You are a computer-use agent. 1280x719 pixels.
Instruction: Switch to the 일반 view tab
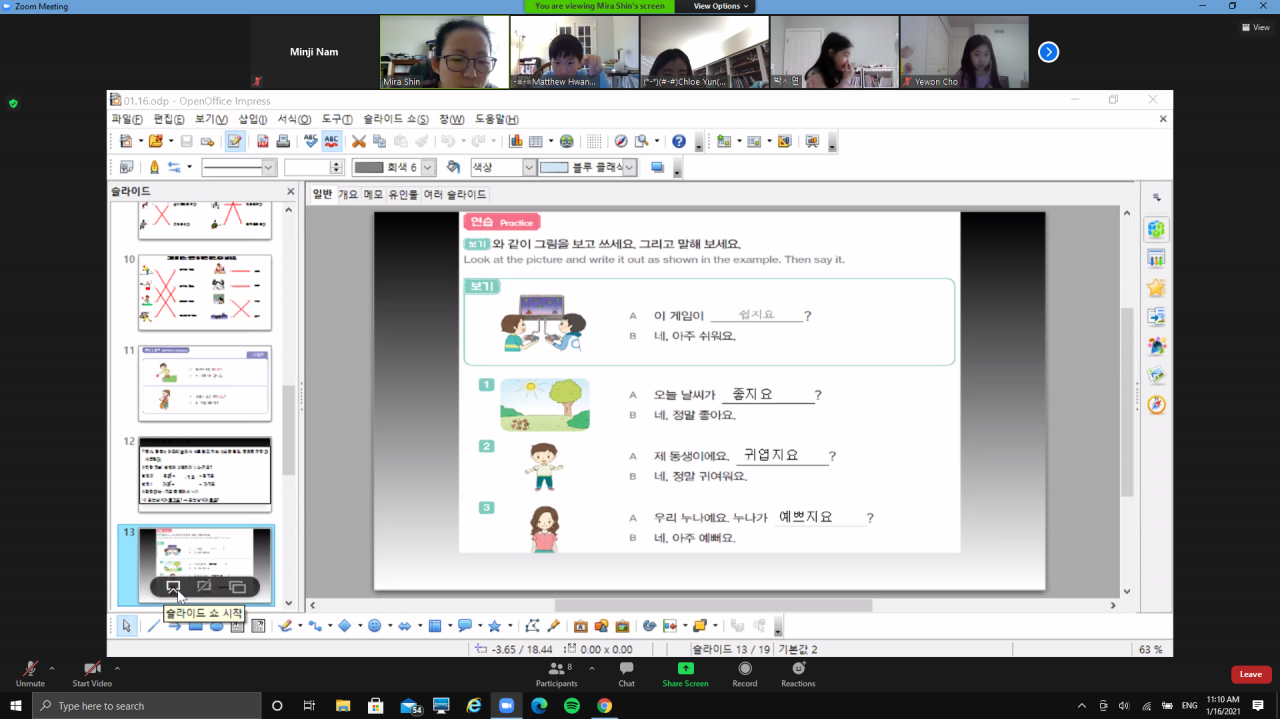322,194
